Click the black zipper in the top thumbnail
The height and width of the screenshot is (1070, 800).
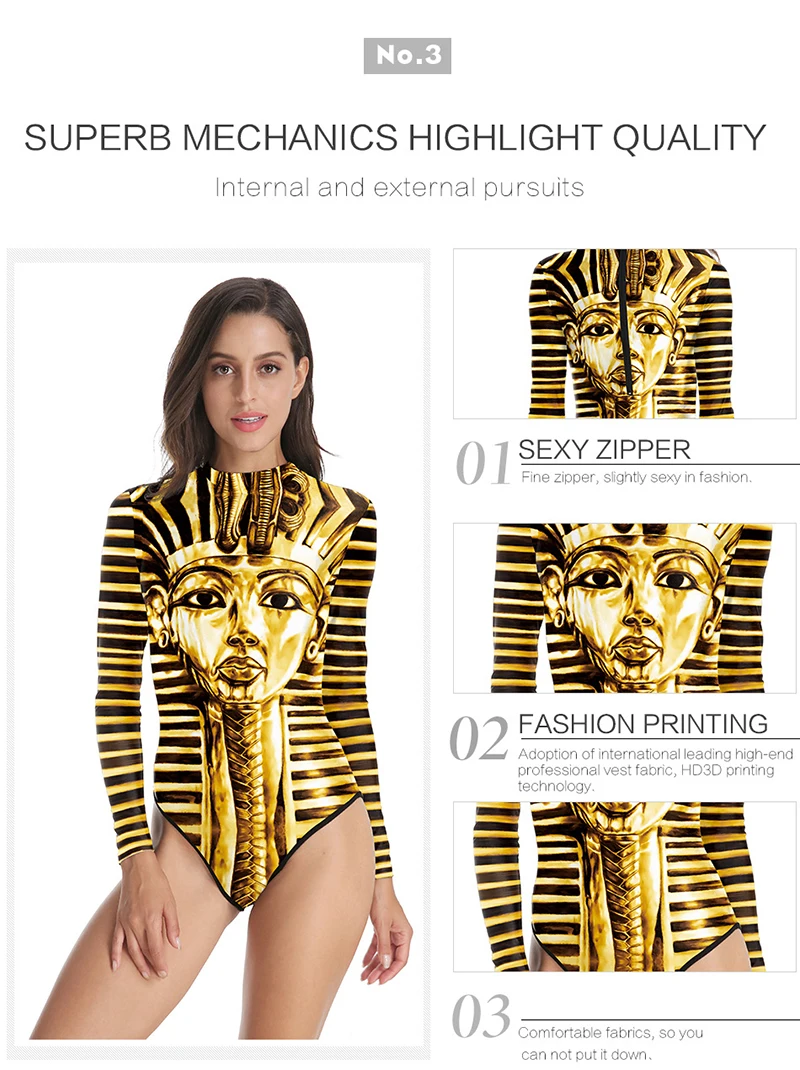coord(624,321)
